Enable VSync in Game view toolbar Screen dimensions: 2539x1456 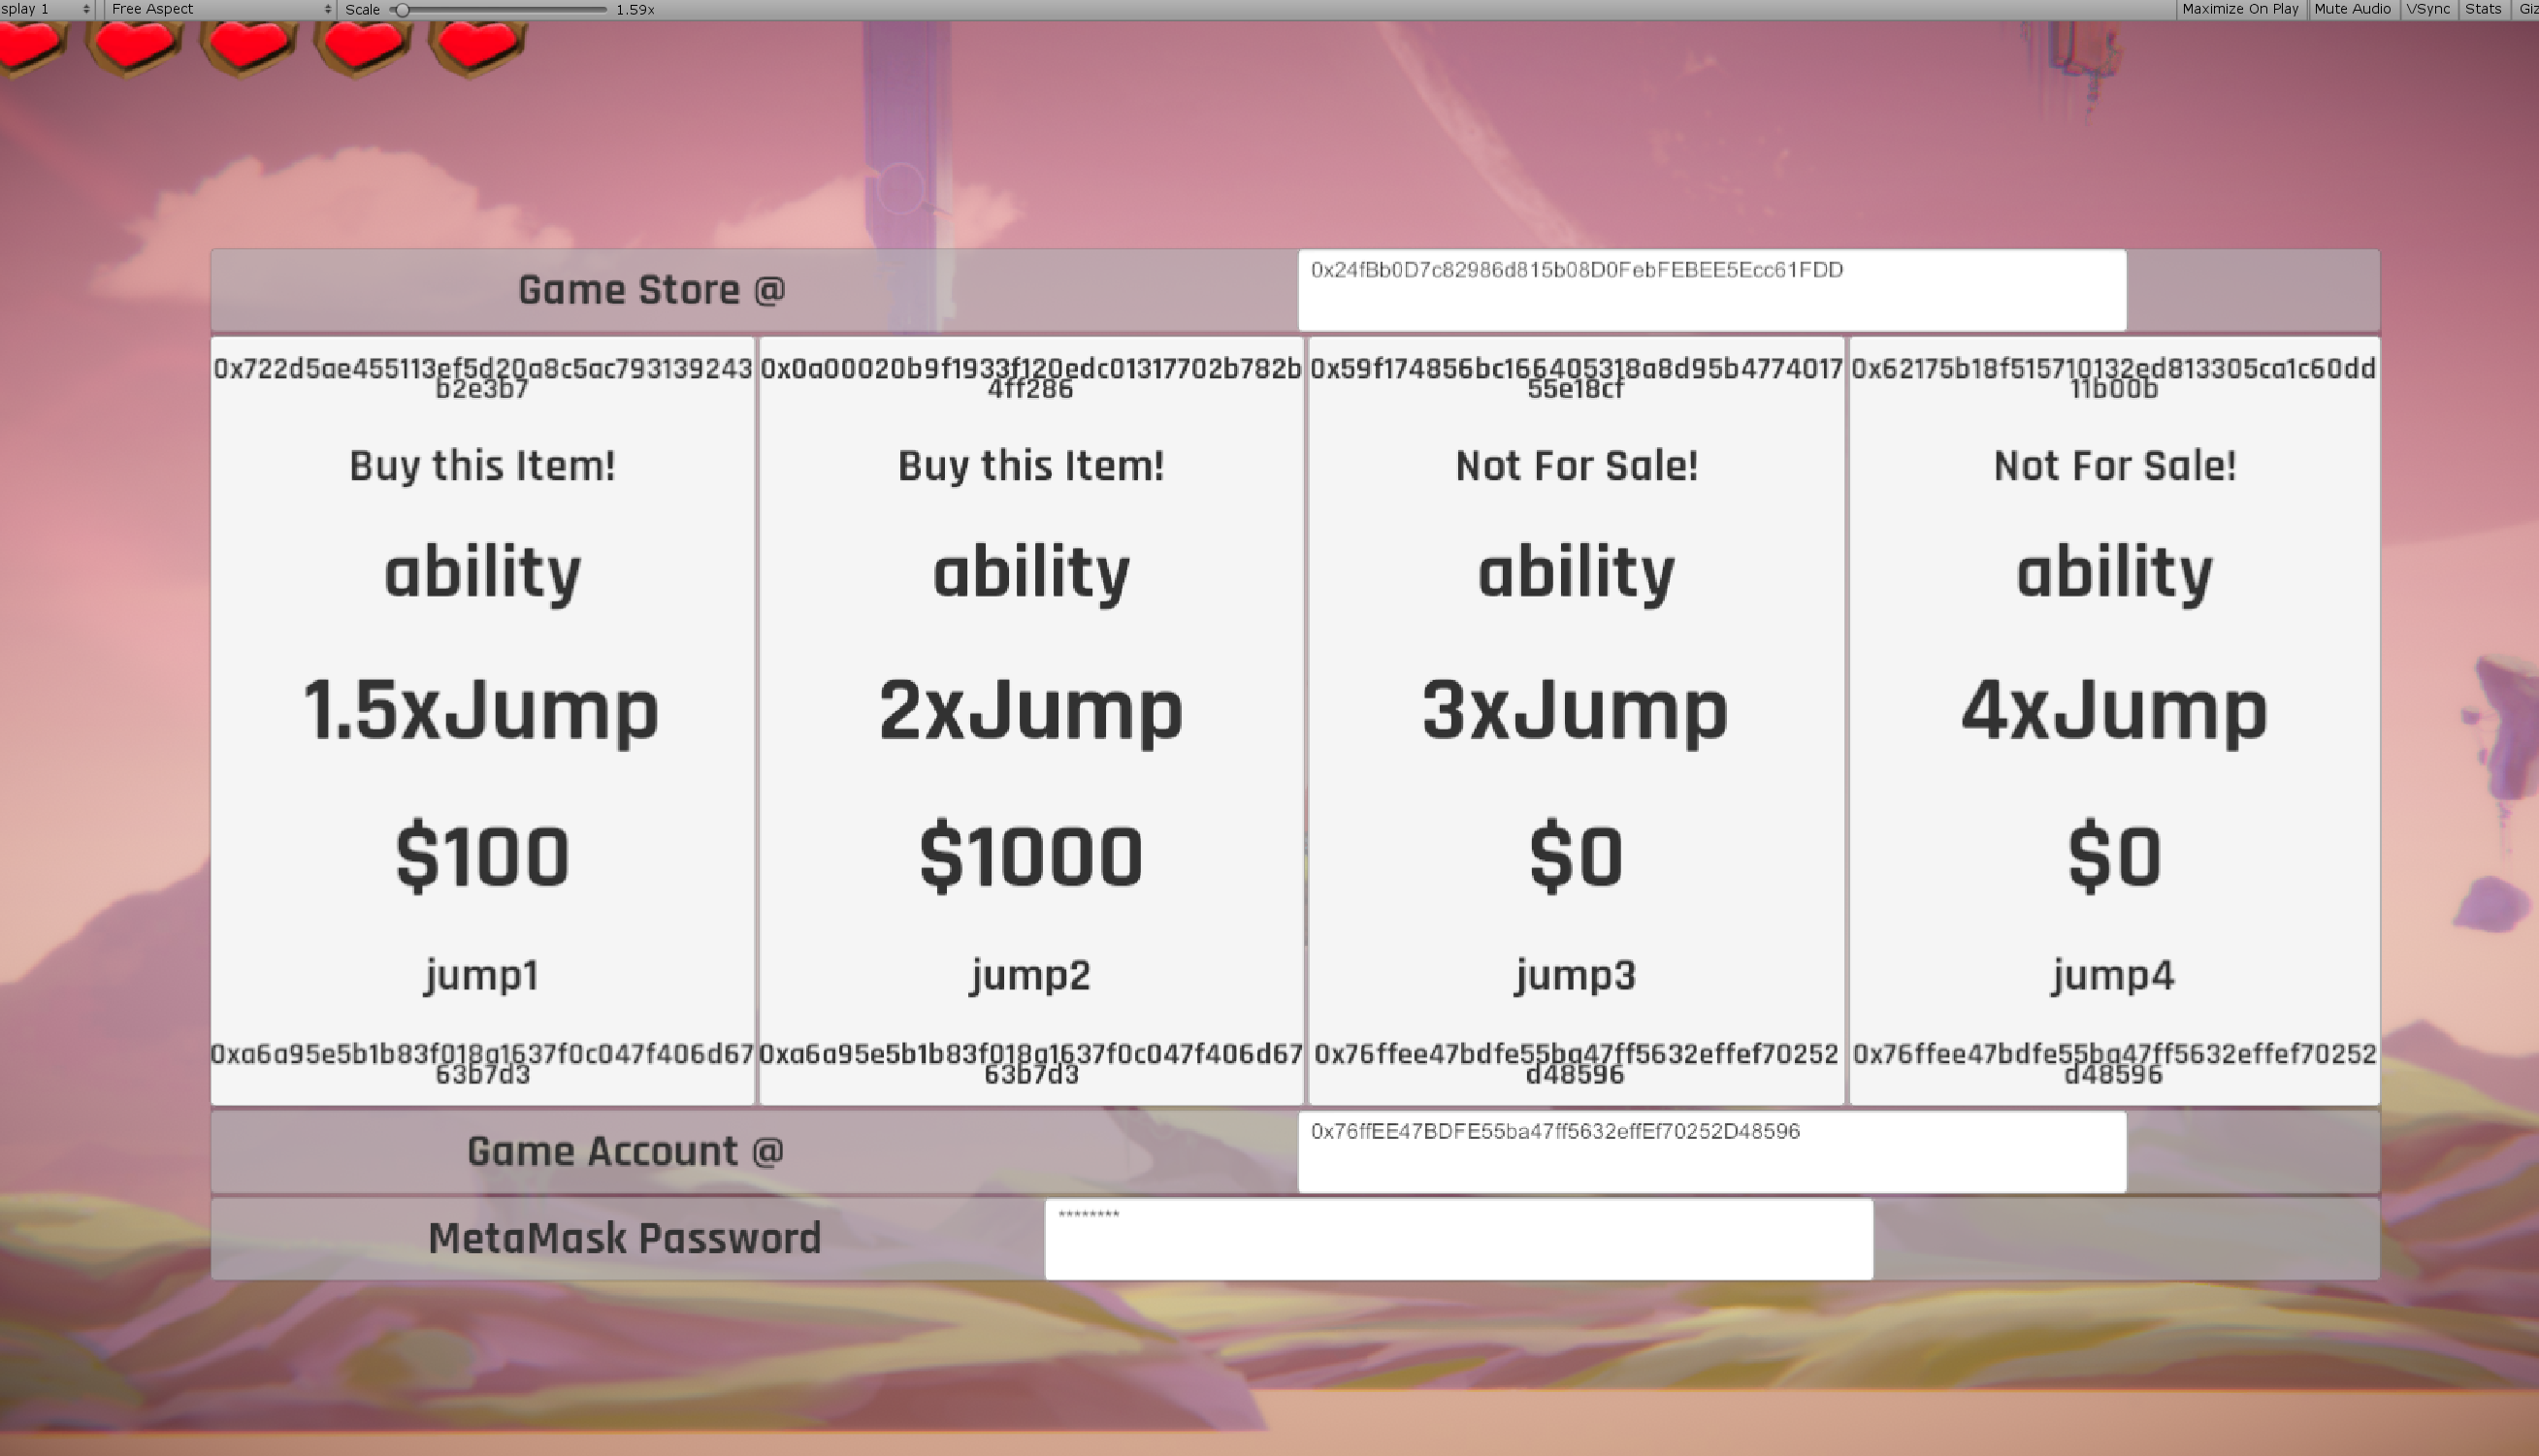click(x=2427, y=9)
